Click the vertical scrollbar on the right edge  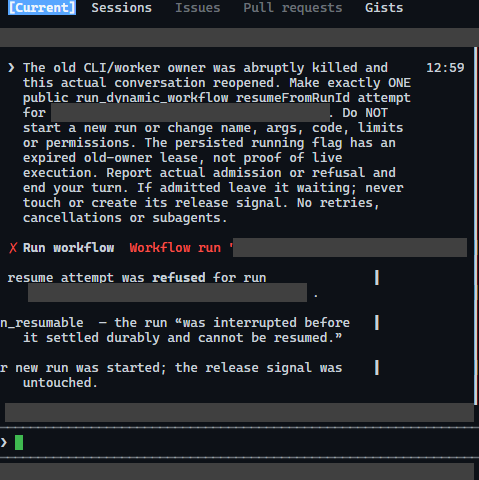tap(476, 227)
